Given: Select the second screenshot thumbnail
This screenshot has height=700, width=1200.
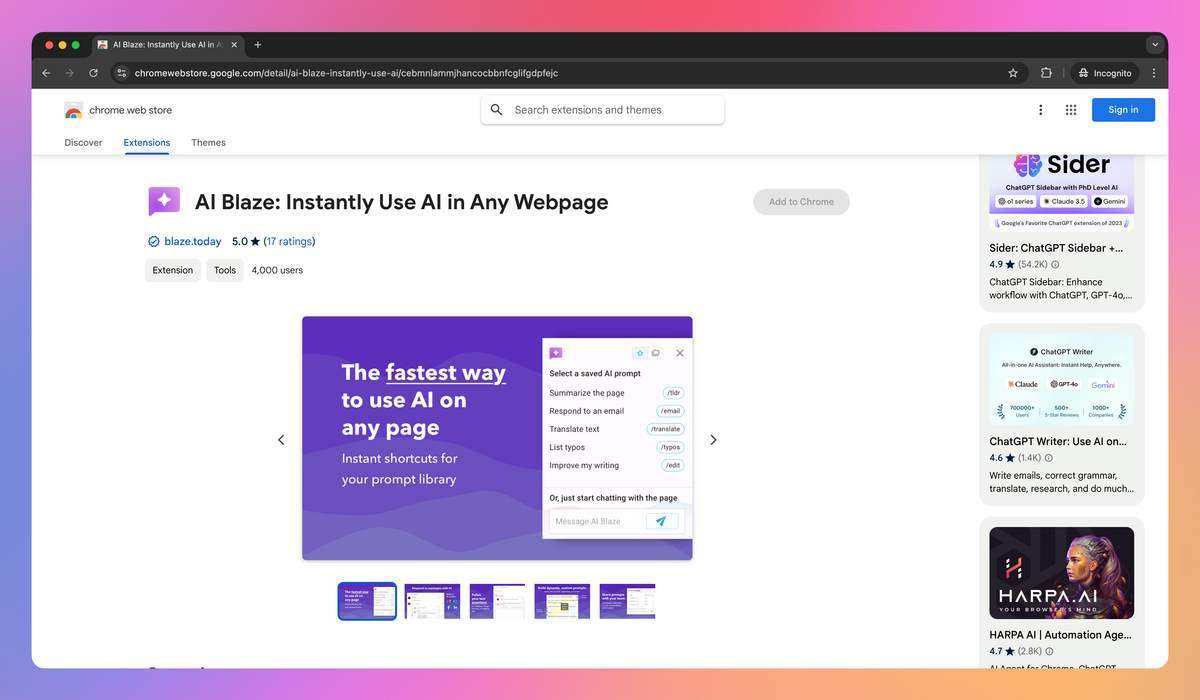Looking at the screenshot, I should point(432,601).
